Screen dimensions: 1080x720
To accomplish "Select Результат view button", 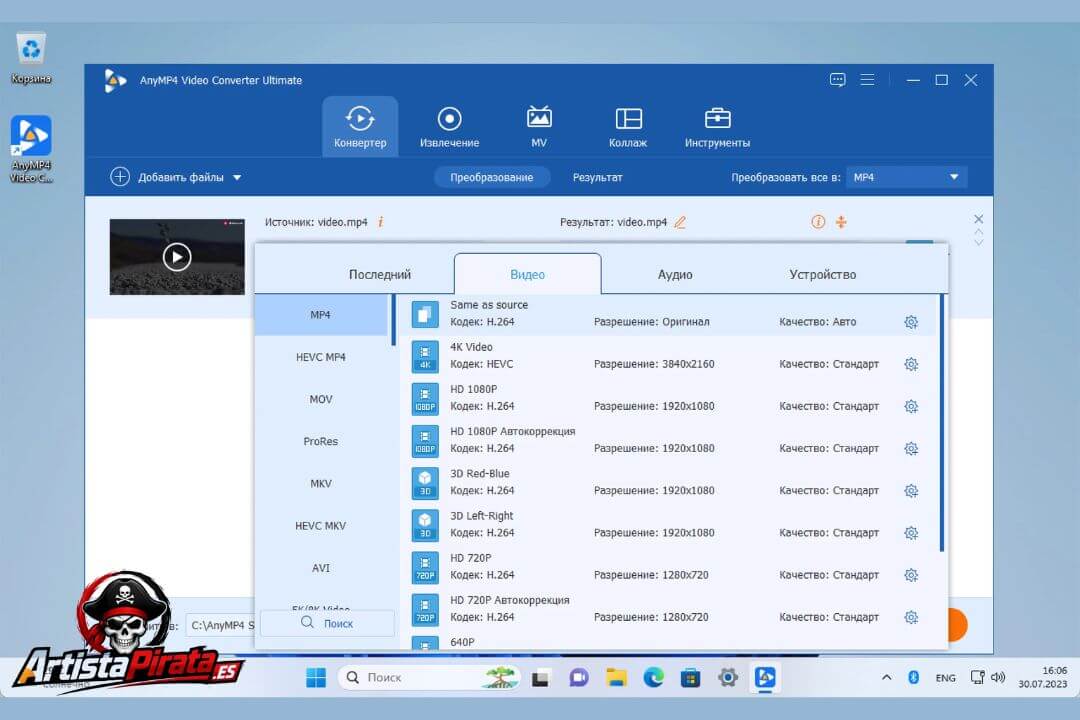I will coord(597,177).
